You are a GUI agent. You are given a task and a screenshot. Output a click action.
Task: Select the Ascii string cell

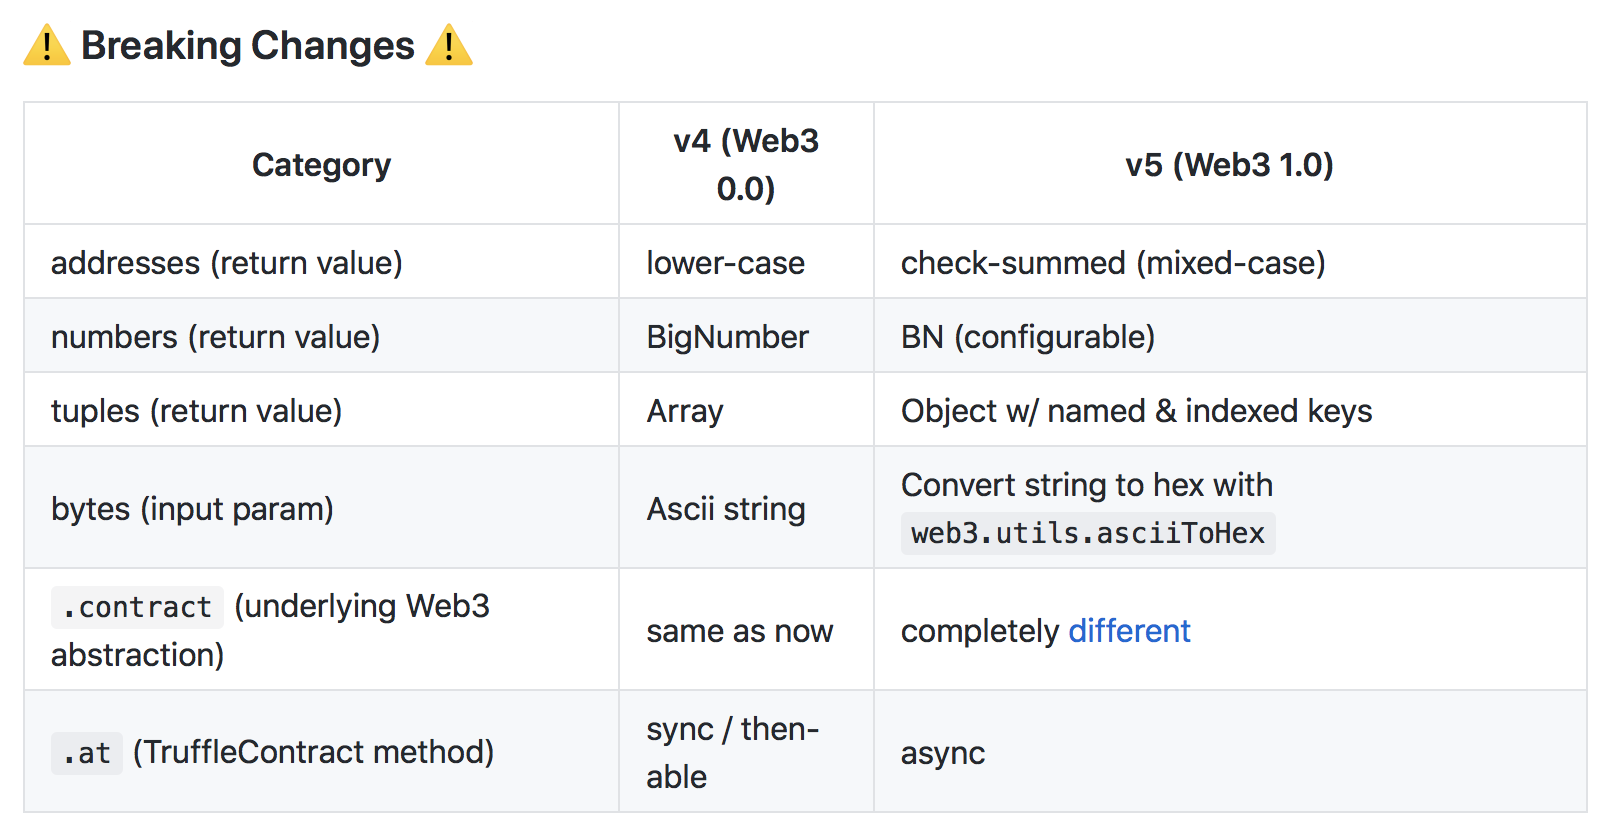725,509
